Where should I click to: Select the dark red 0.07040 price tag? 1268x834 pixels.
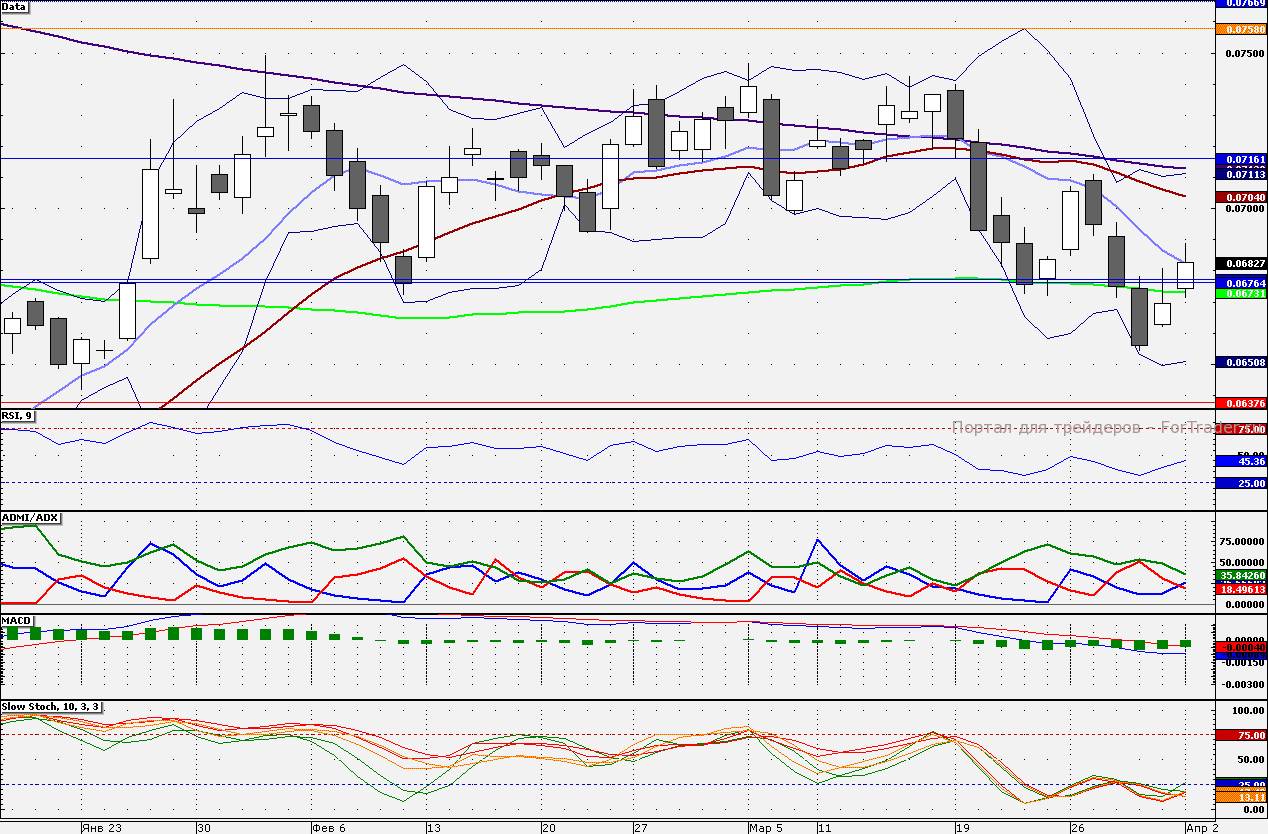(x=1241, y=197)
